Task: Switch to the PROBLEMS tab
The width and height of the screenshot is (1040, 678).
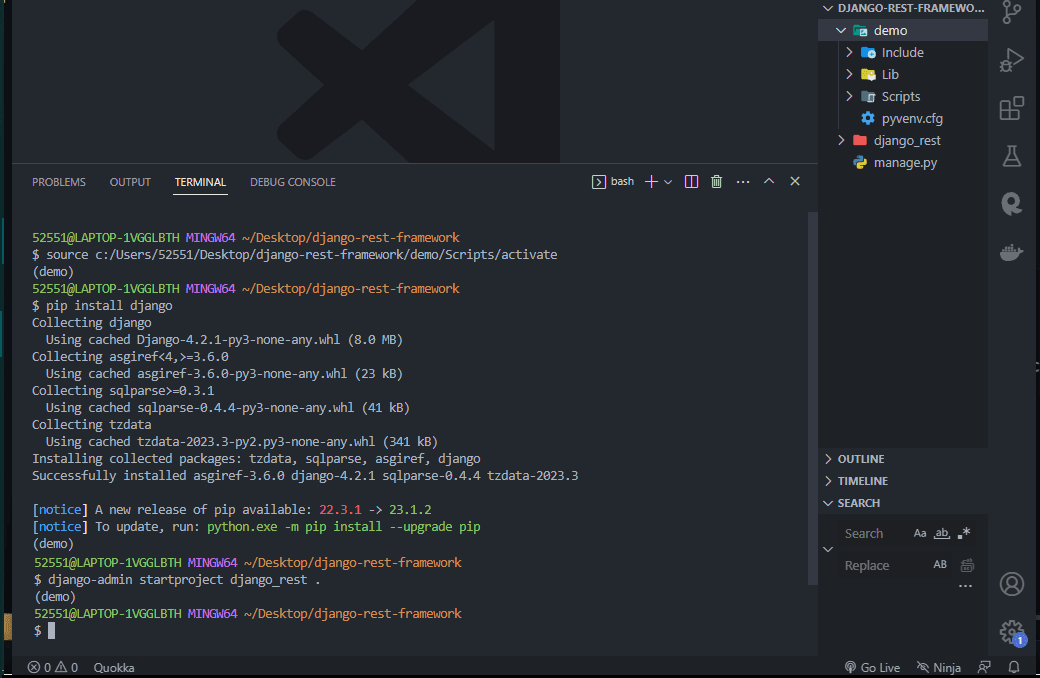Action: (x=59, y=182)
